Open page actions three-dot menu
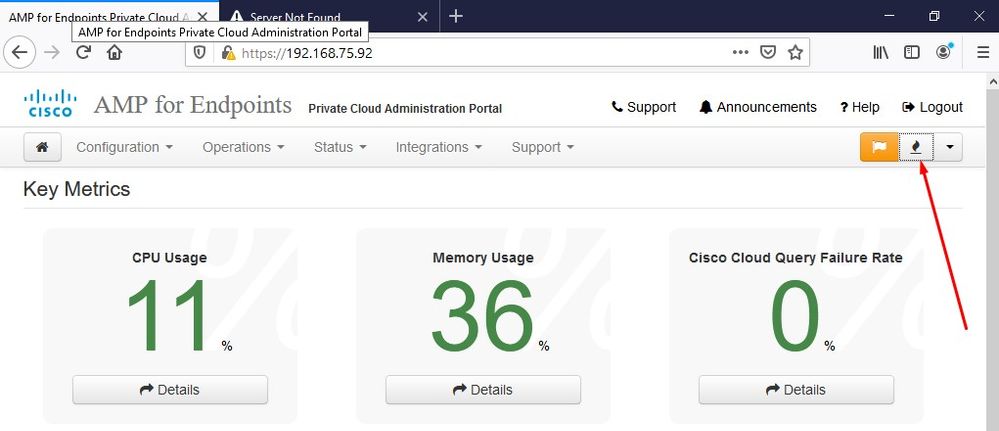The height and width of the screenshot is (431, 999). tap(740, 53)
